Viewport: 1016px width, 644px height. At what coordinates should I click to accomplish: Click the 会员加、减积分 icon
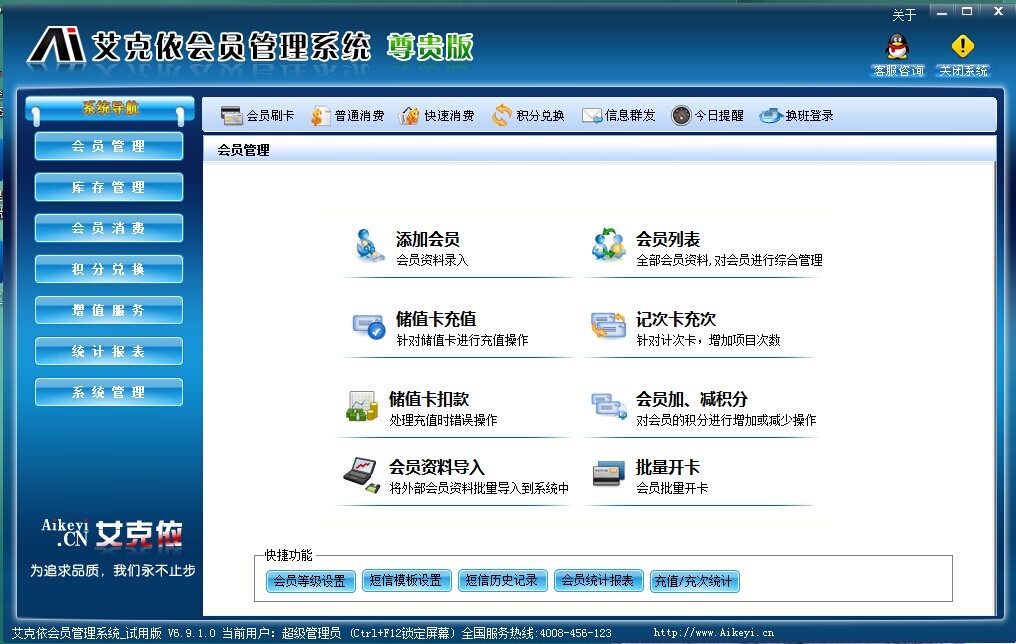(608, 406)
